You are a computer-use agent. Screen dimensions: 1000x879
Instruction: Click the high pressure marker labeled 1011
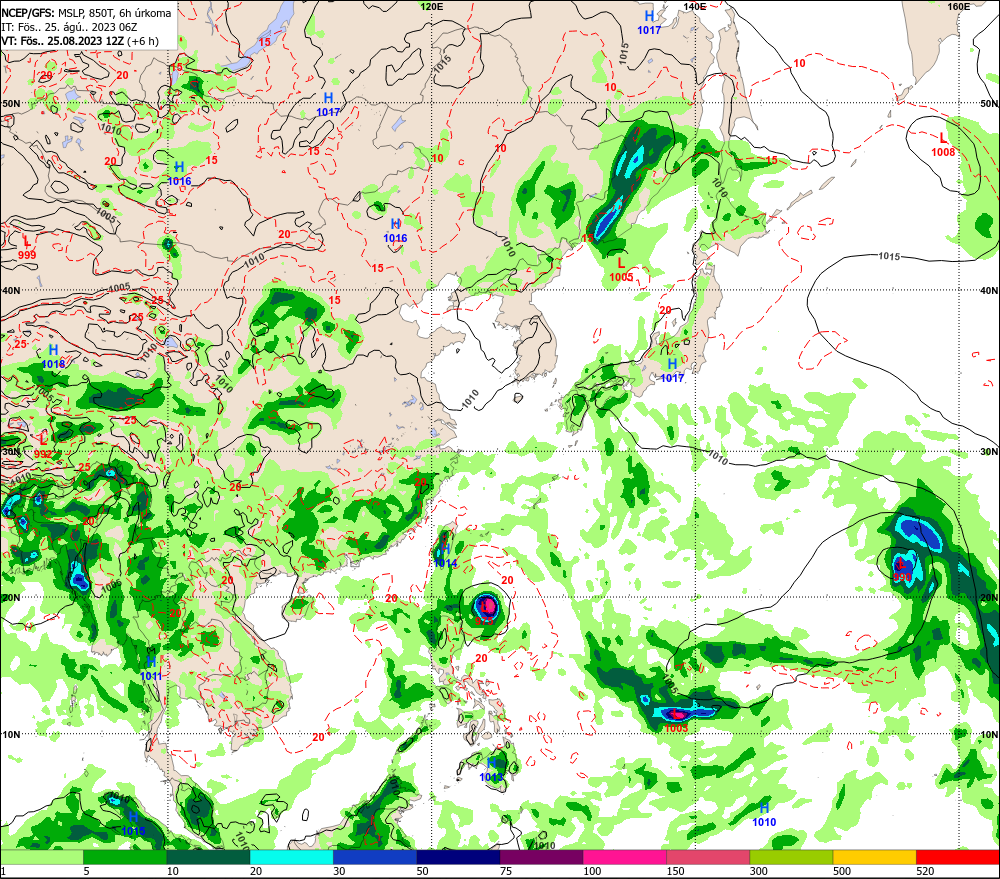151,668
